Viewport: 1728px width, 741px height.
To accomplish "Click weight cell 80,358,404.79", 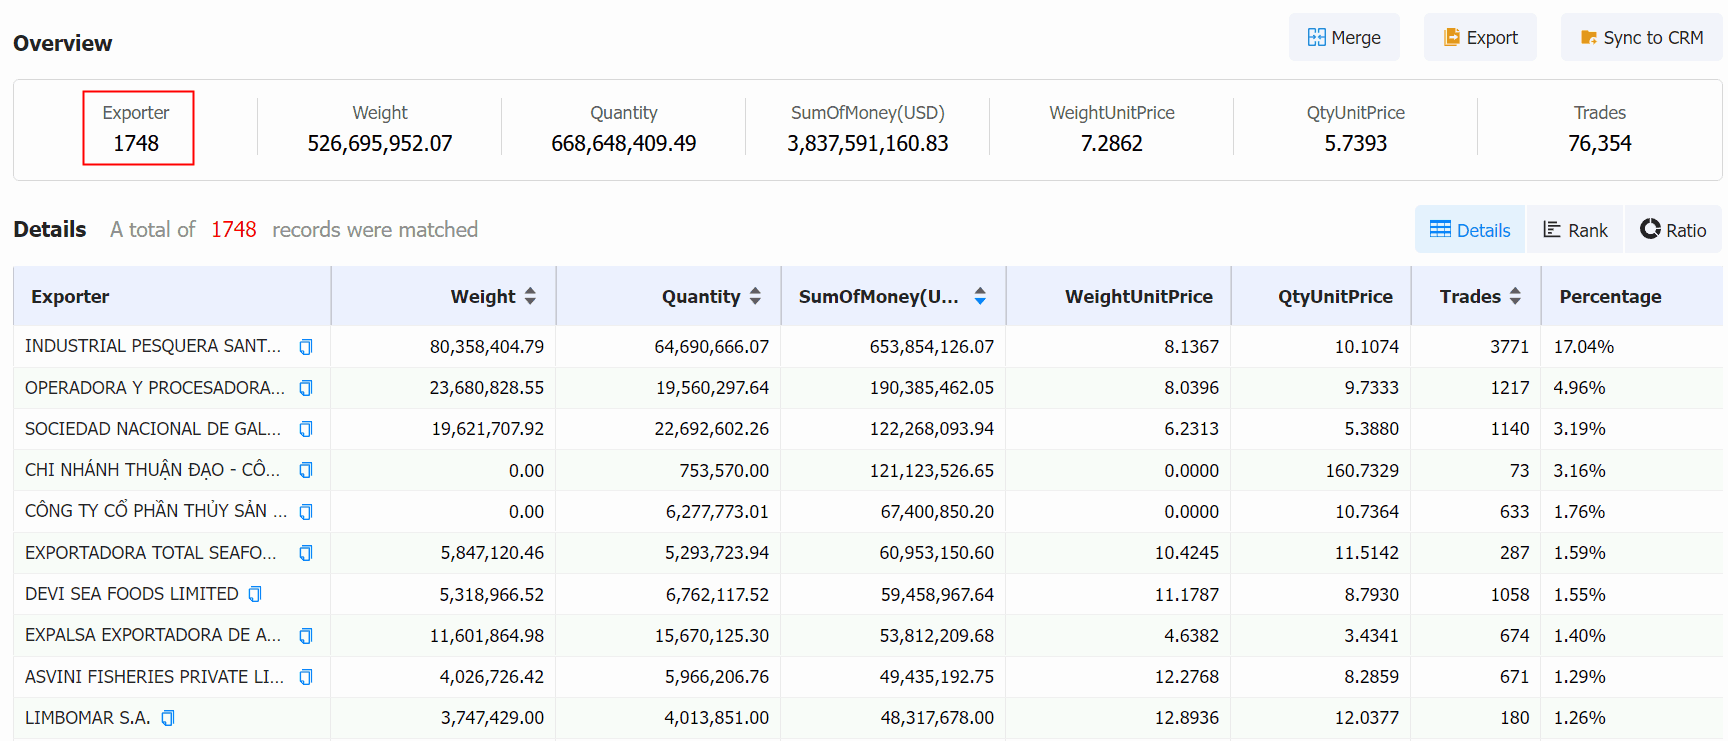I will point(487,347).
